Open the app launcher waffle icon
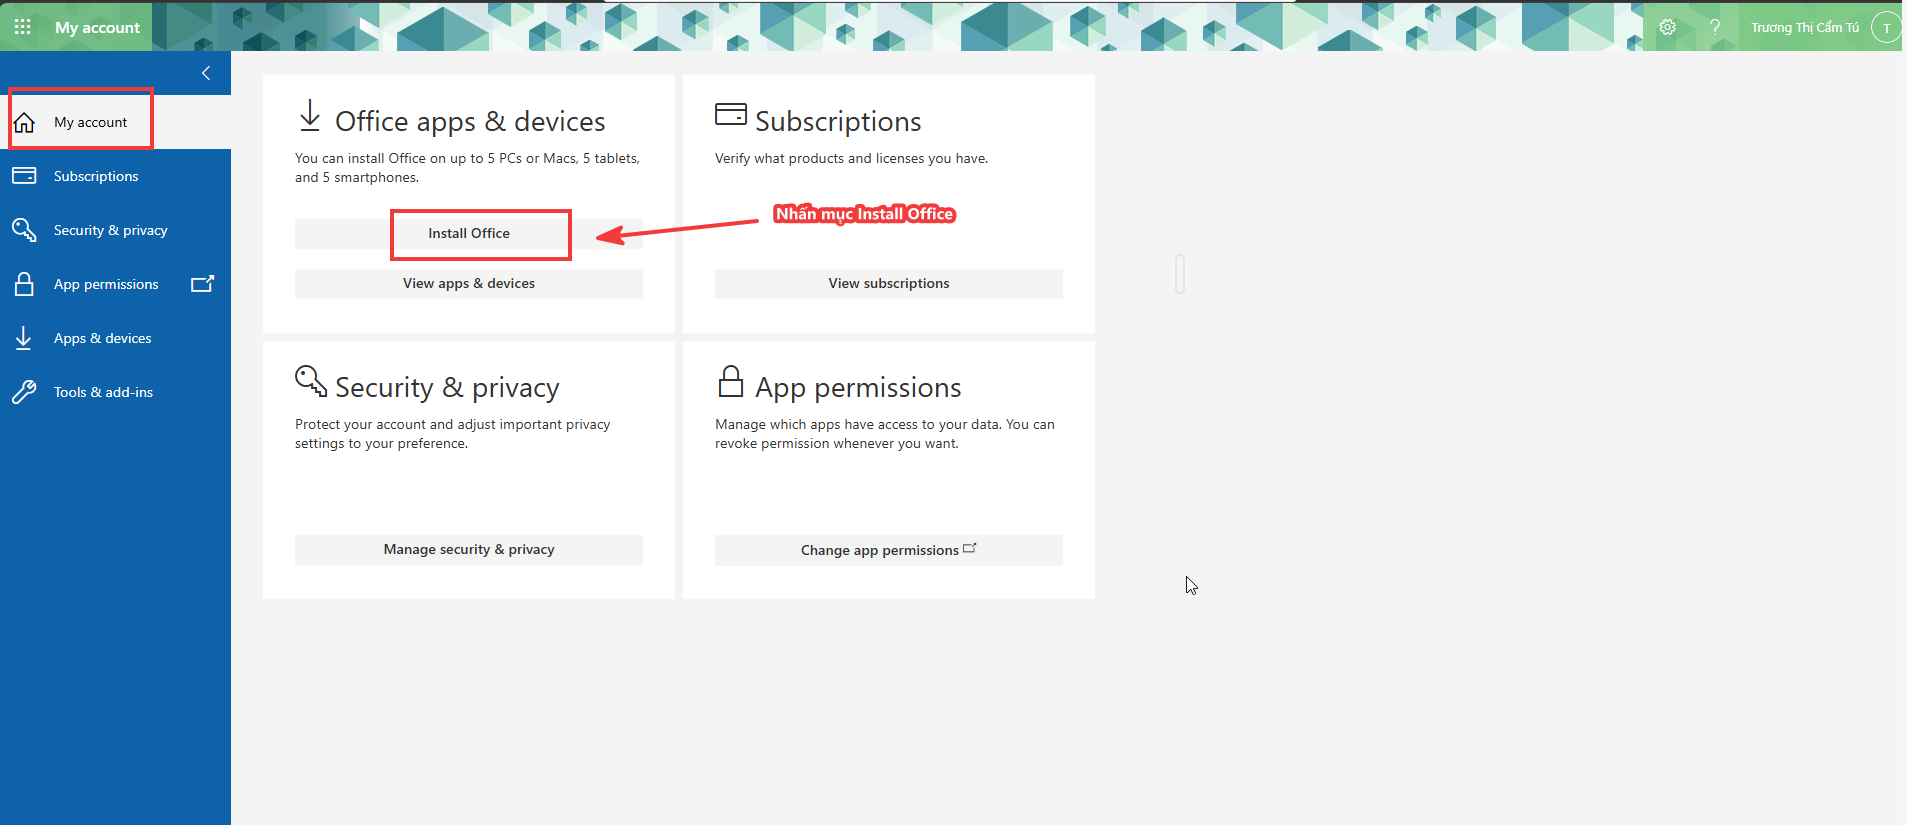Viewport: 1907px width, 825px height. click(x=23, y=27)
